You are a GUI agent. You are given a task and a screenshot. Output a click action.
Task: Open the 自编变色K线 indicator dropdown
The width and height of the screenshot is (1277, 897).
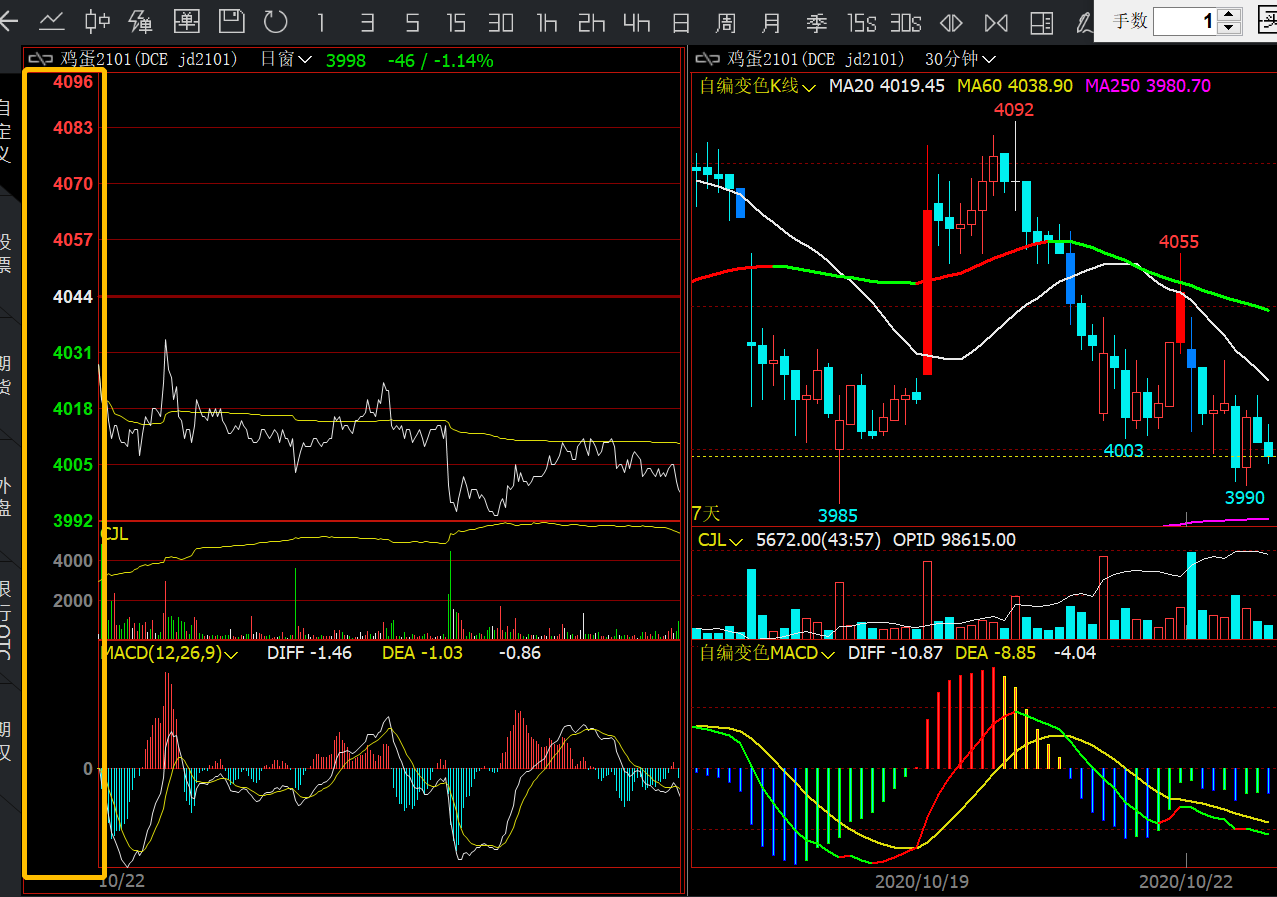757,87
